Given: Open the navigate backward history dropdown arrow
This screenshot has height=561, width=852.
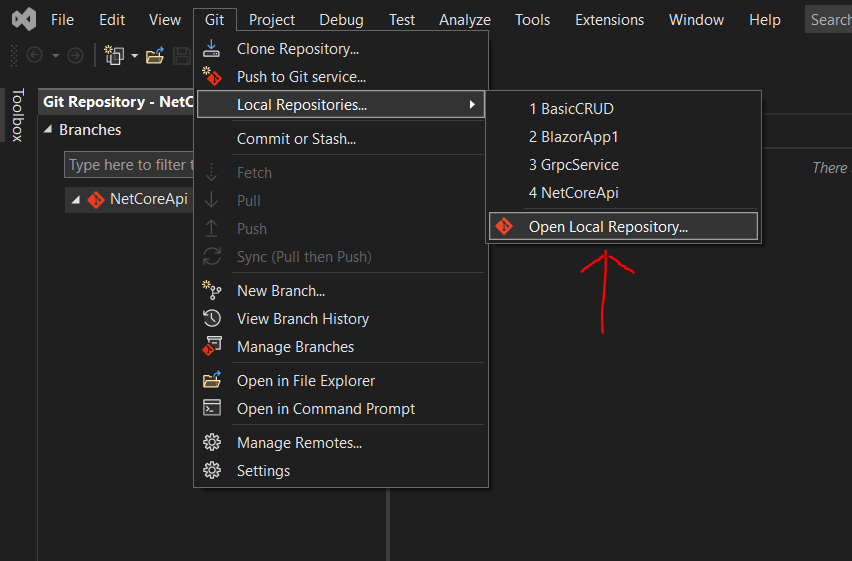Looking at the screenshot, I should pos(55,55).
